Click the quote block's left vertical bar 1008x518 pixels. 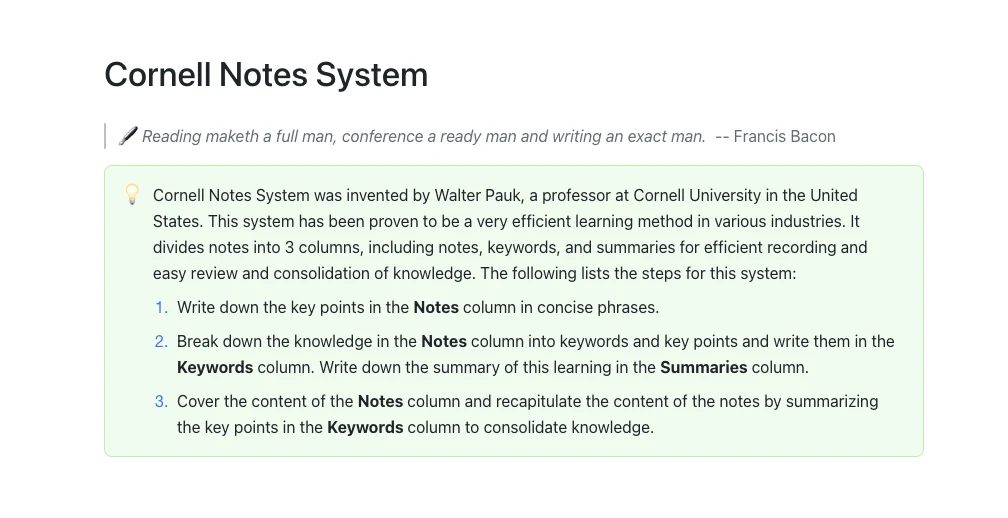click(x=105, y=136)
